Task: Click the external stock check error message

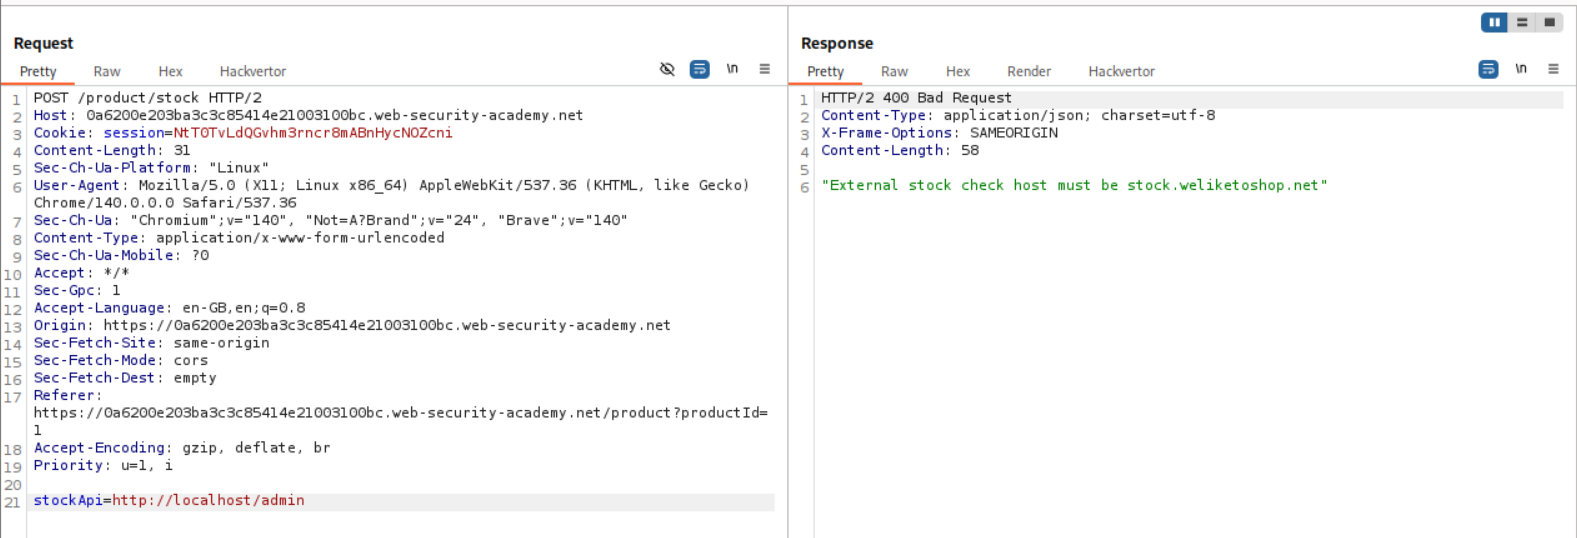Action: (x=1074, y=185)
